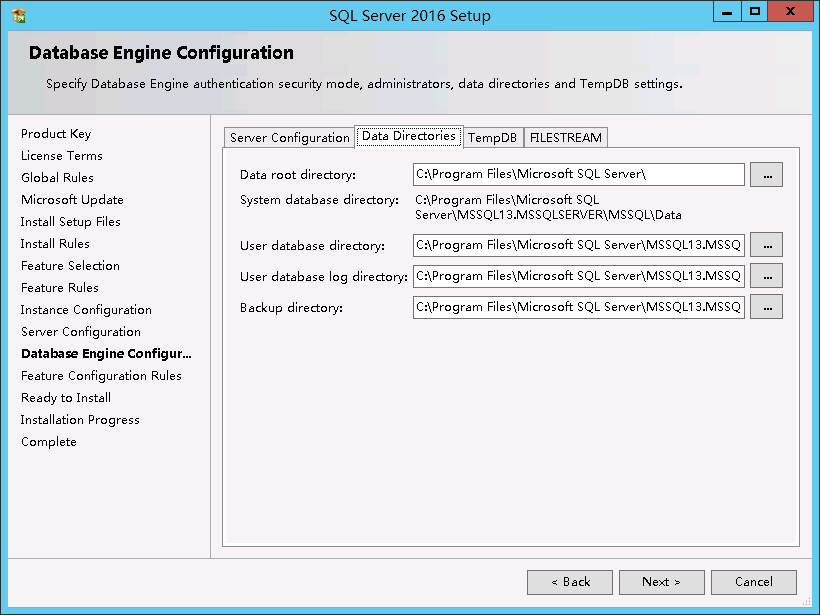Click the Install Setup Files step
The height and width of the screenshot is (615, 820).
[x=71, y=222]
